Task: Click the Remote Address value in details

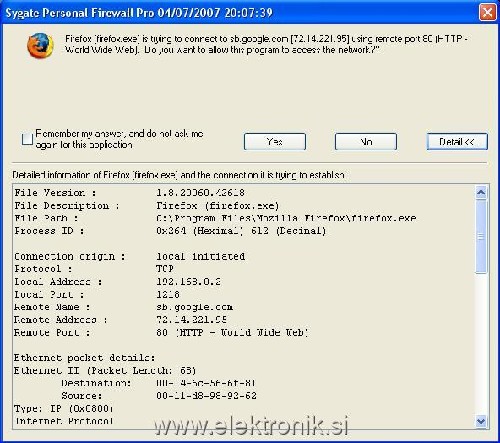Action: coord(191,319)
